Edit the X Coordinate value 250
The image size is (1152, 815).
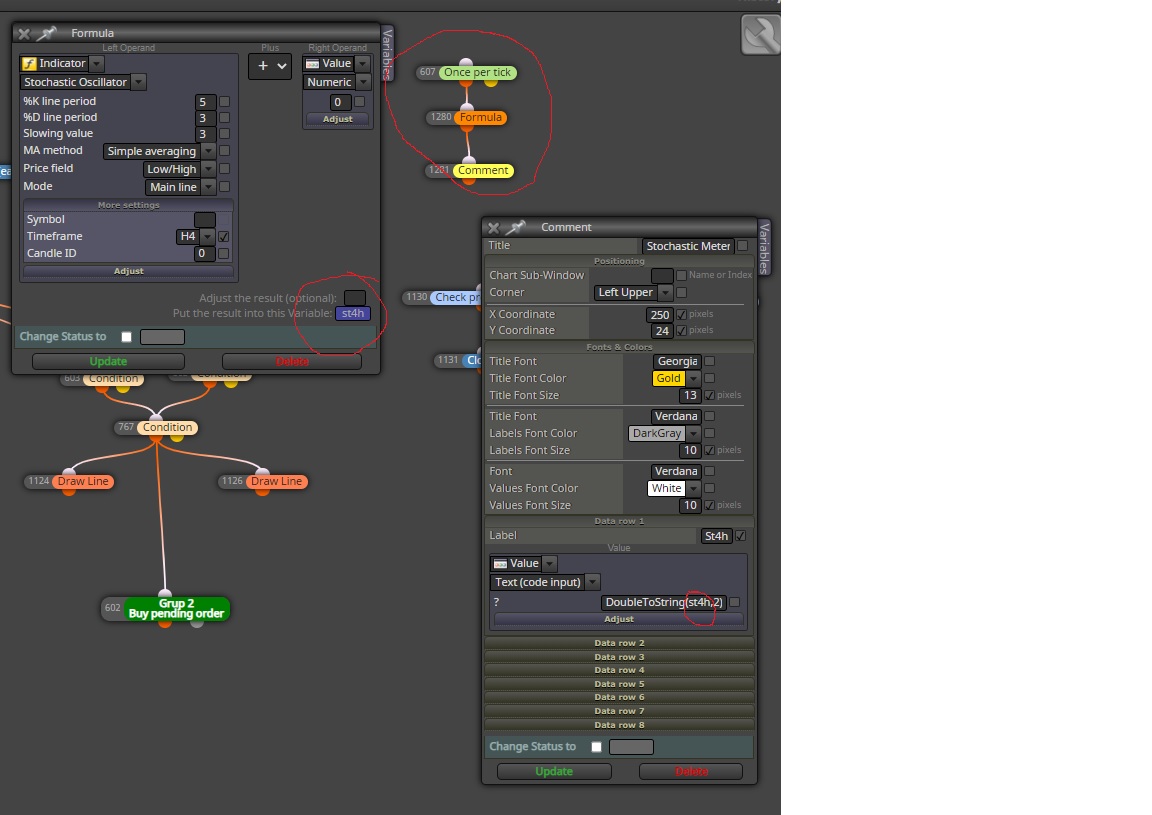(660, 315)
